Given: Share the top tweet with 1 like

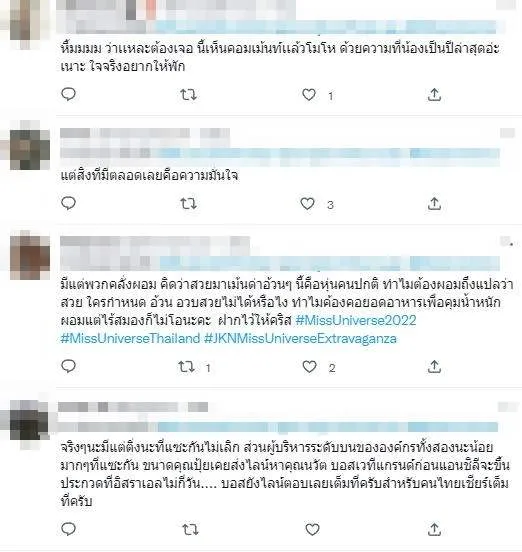Looking at the screenshot, I should point(434,95).
